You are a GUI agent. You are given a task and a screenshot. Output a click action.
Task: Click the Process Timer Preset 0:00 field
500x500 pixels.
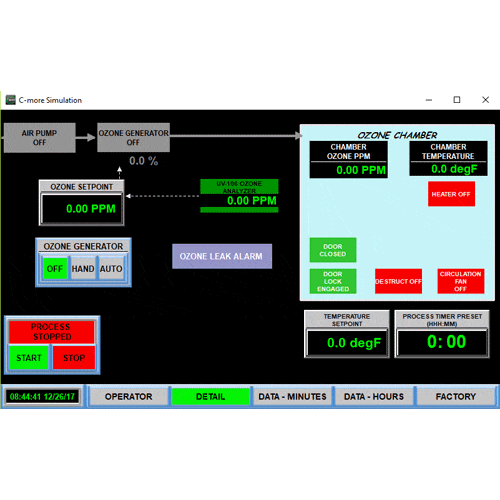(442, 342)
